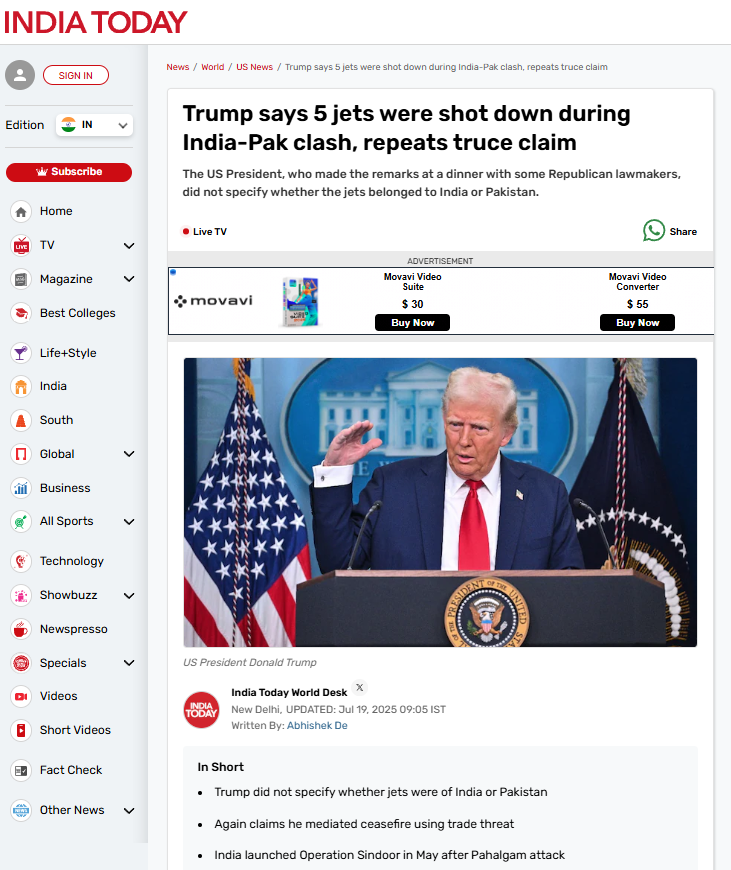Open the Life+Style cocktail icon
731x870 pixels.
coord(21,353)
